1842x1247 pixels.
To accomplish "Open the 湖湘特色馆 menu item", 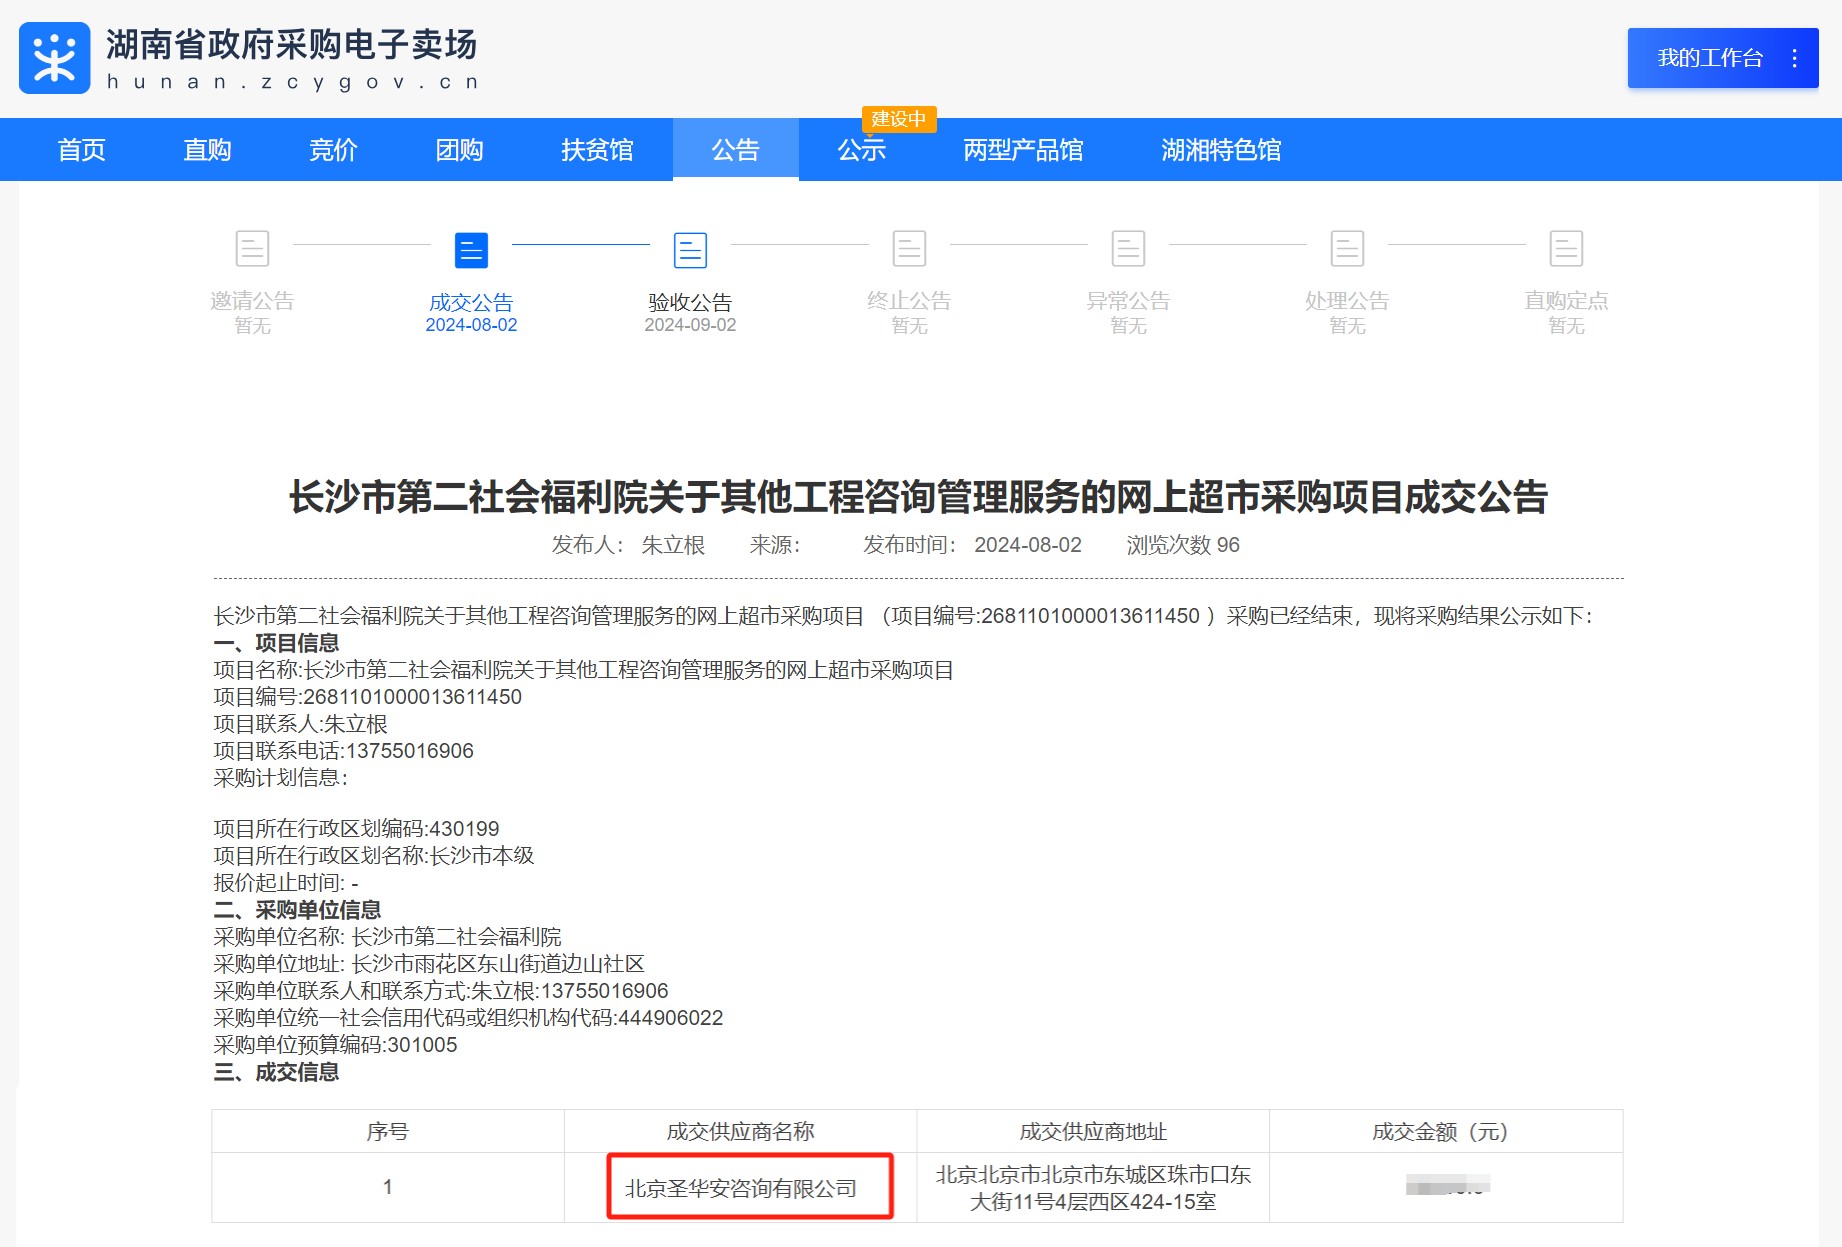I will point(1221,150).
